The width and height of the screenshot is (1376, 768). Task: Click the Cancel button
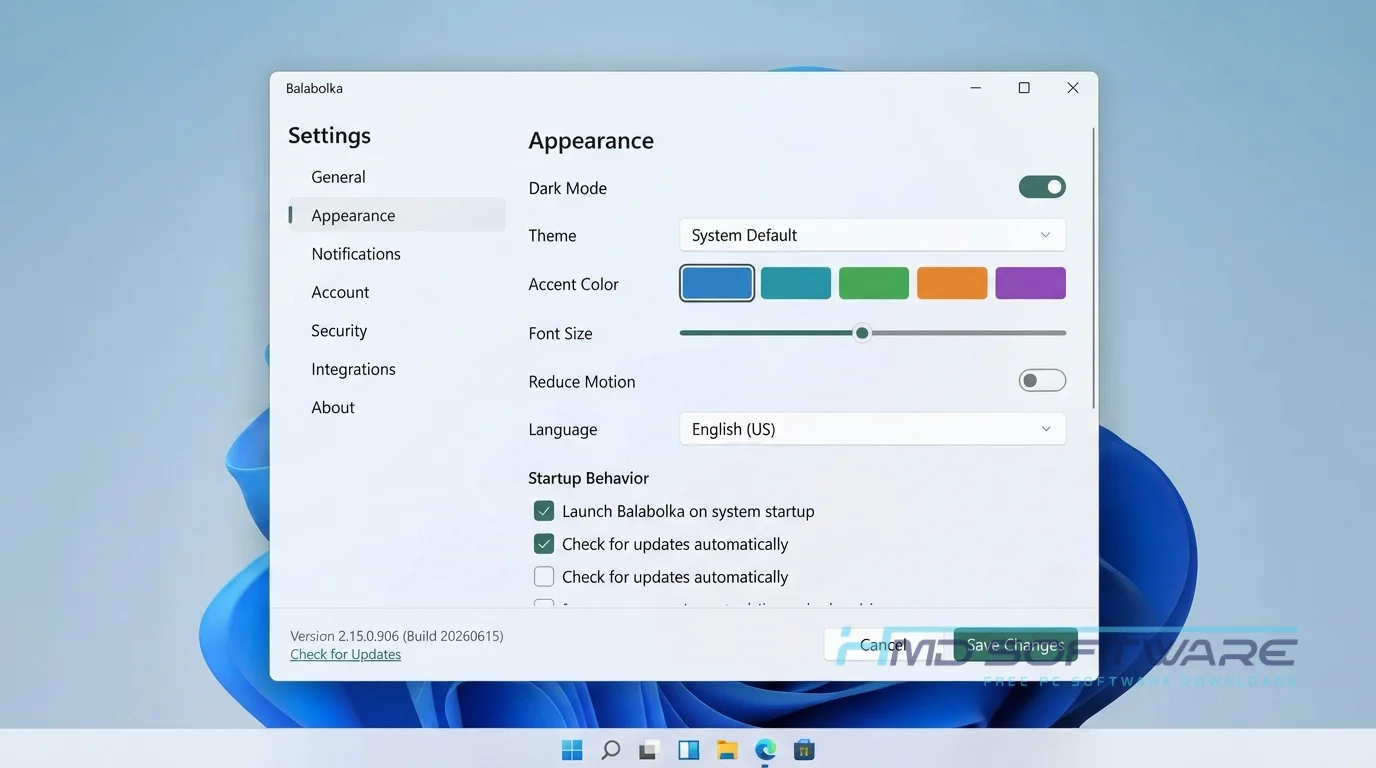pos(883,645)
